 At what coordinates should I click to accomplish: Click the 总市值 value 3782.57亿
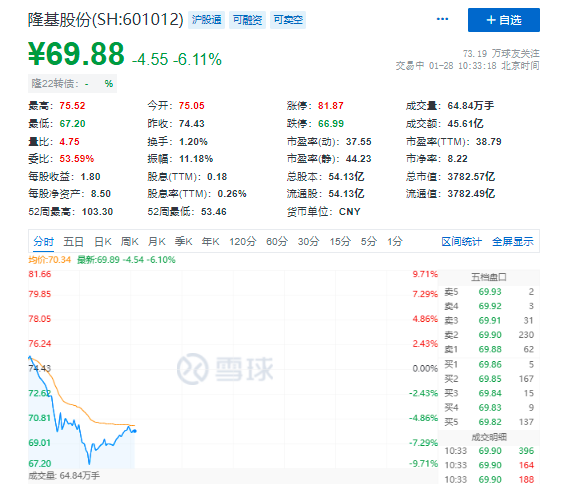[x=471, y=177]
